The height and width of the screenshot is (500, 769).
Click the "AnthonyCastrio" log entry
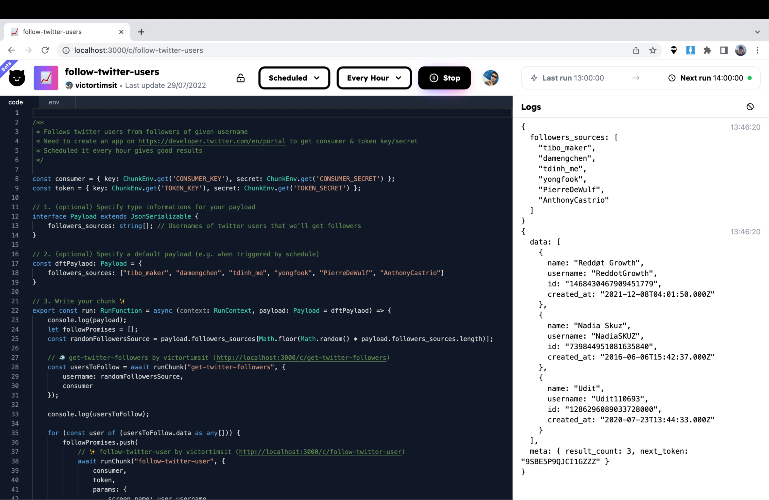point(573,200)
